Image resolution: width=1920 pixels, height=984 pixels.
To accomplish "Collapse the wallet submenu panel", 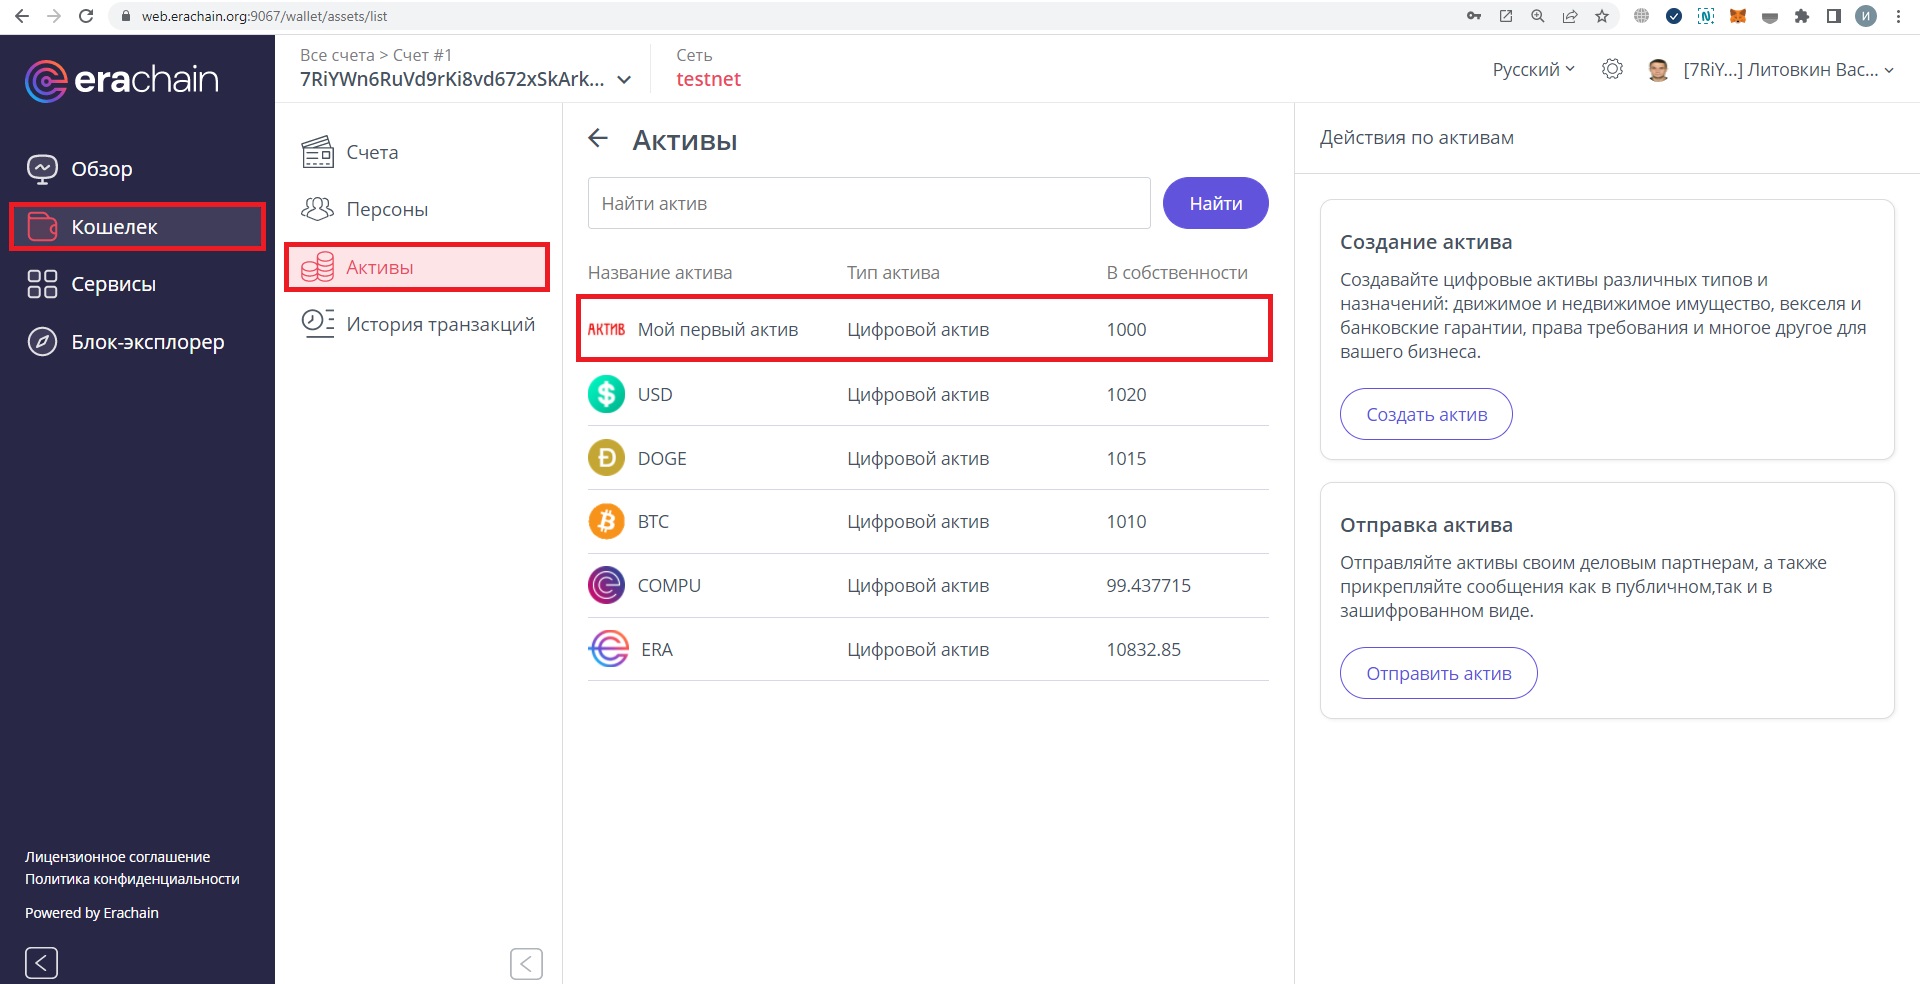I will (526, 963).
